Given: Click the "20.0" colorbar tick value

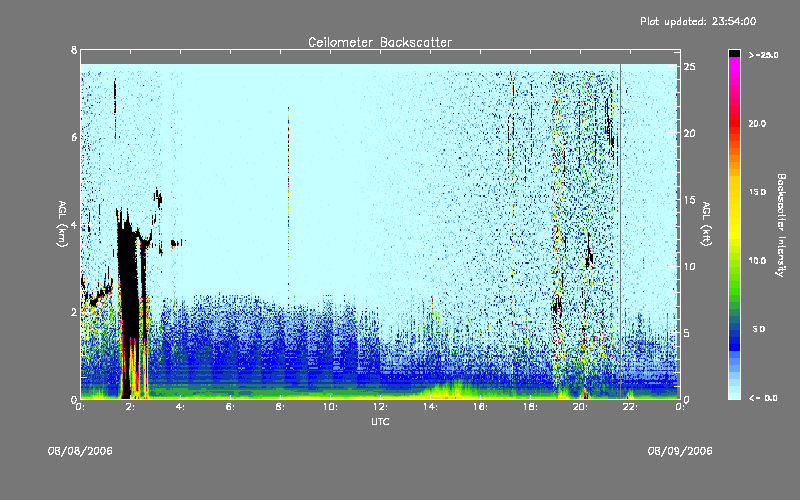Looking at the screenshot, I should 757,123.
